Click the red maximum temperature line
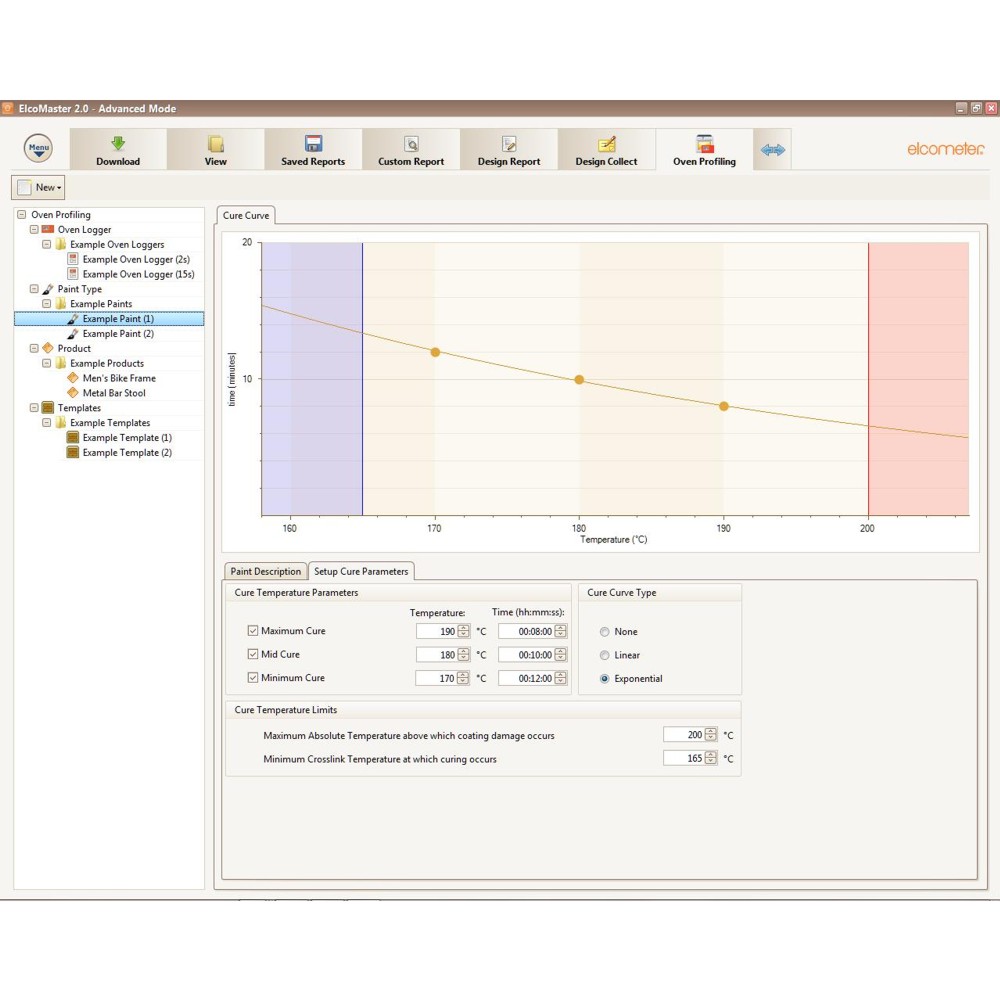Screen dimensions: 1000x1000 [x=868, y=379]
